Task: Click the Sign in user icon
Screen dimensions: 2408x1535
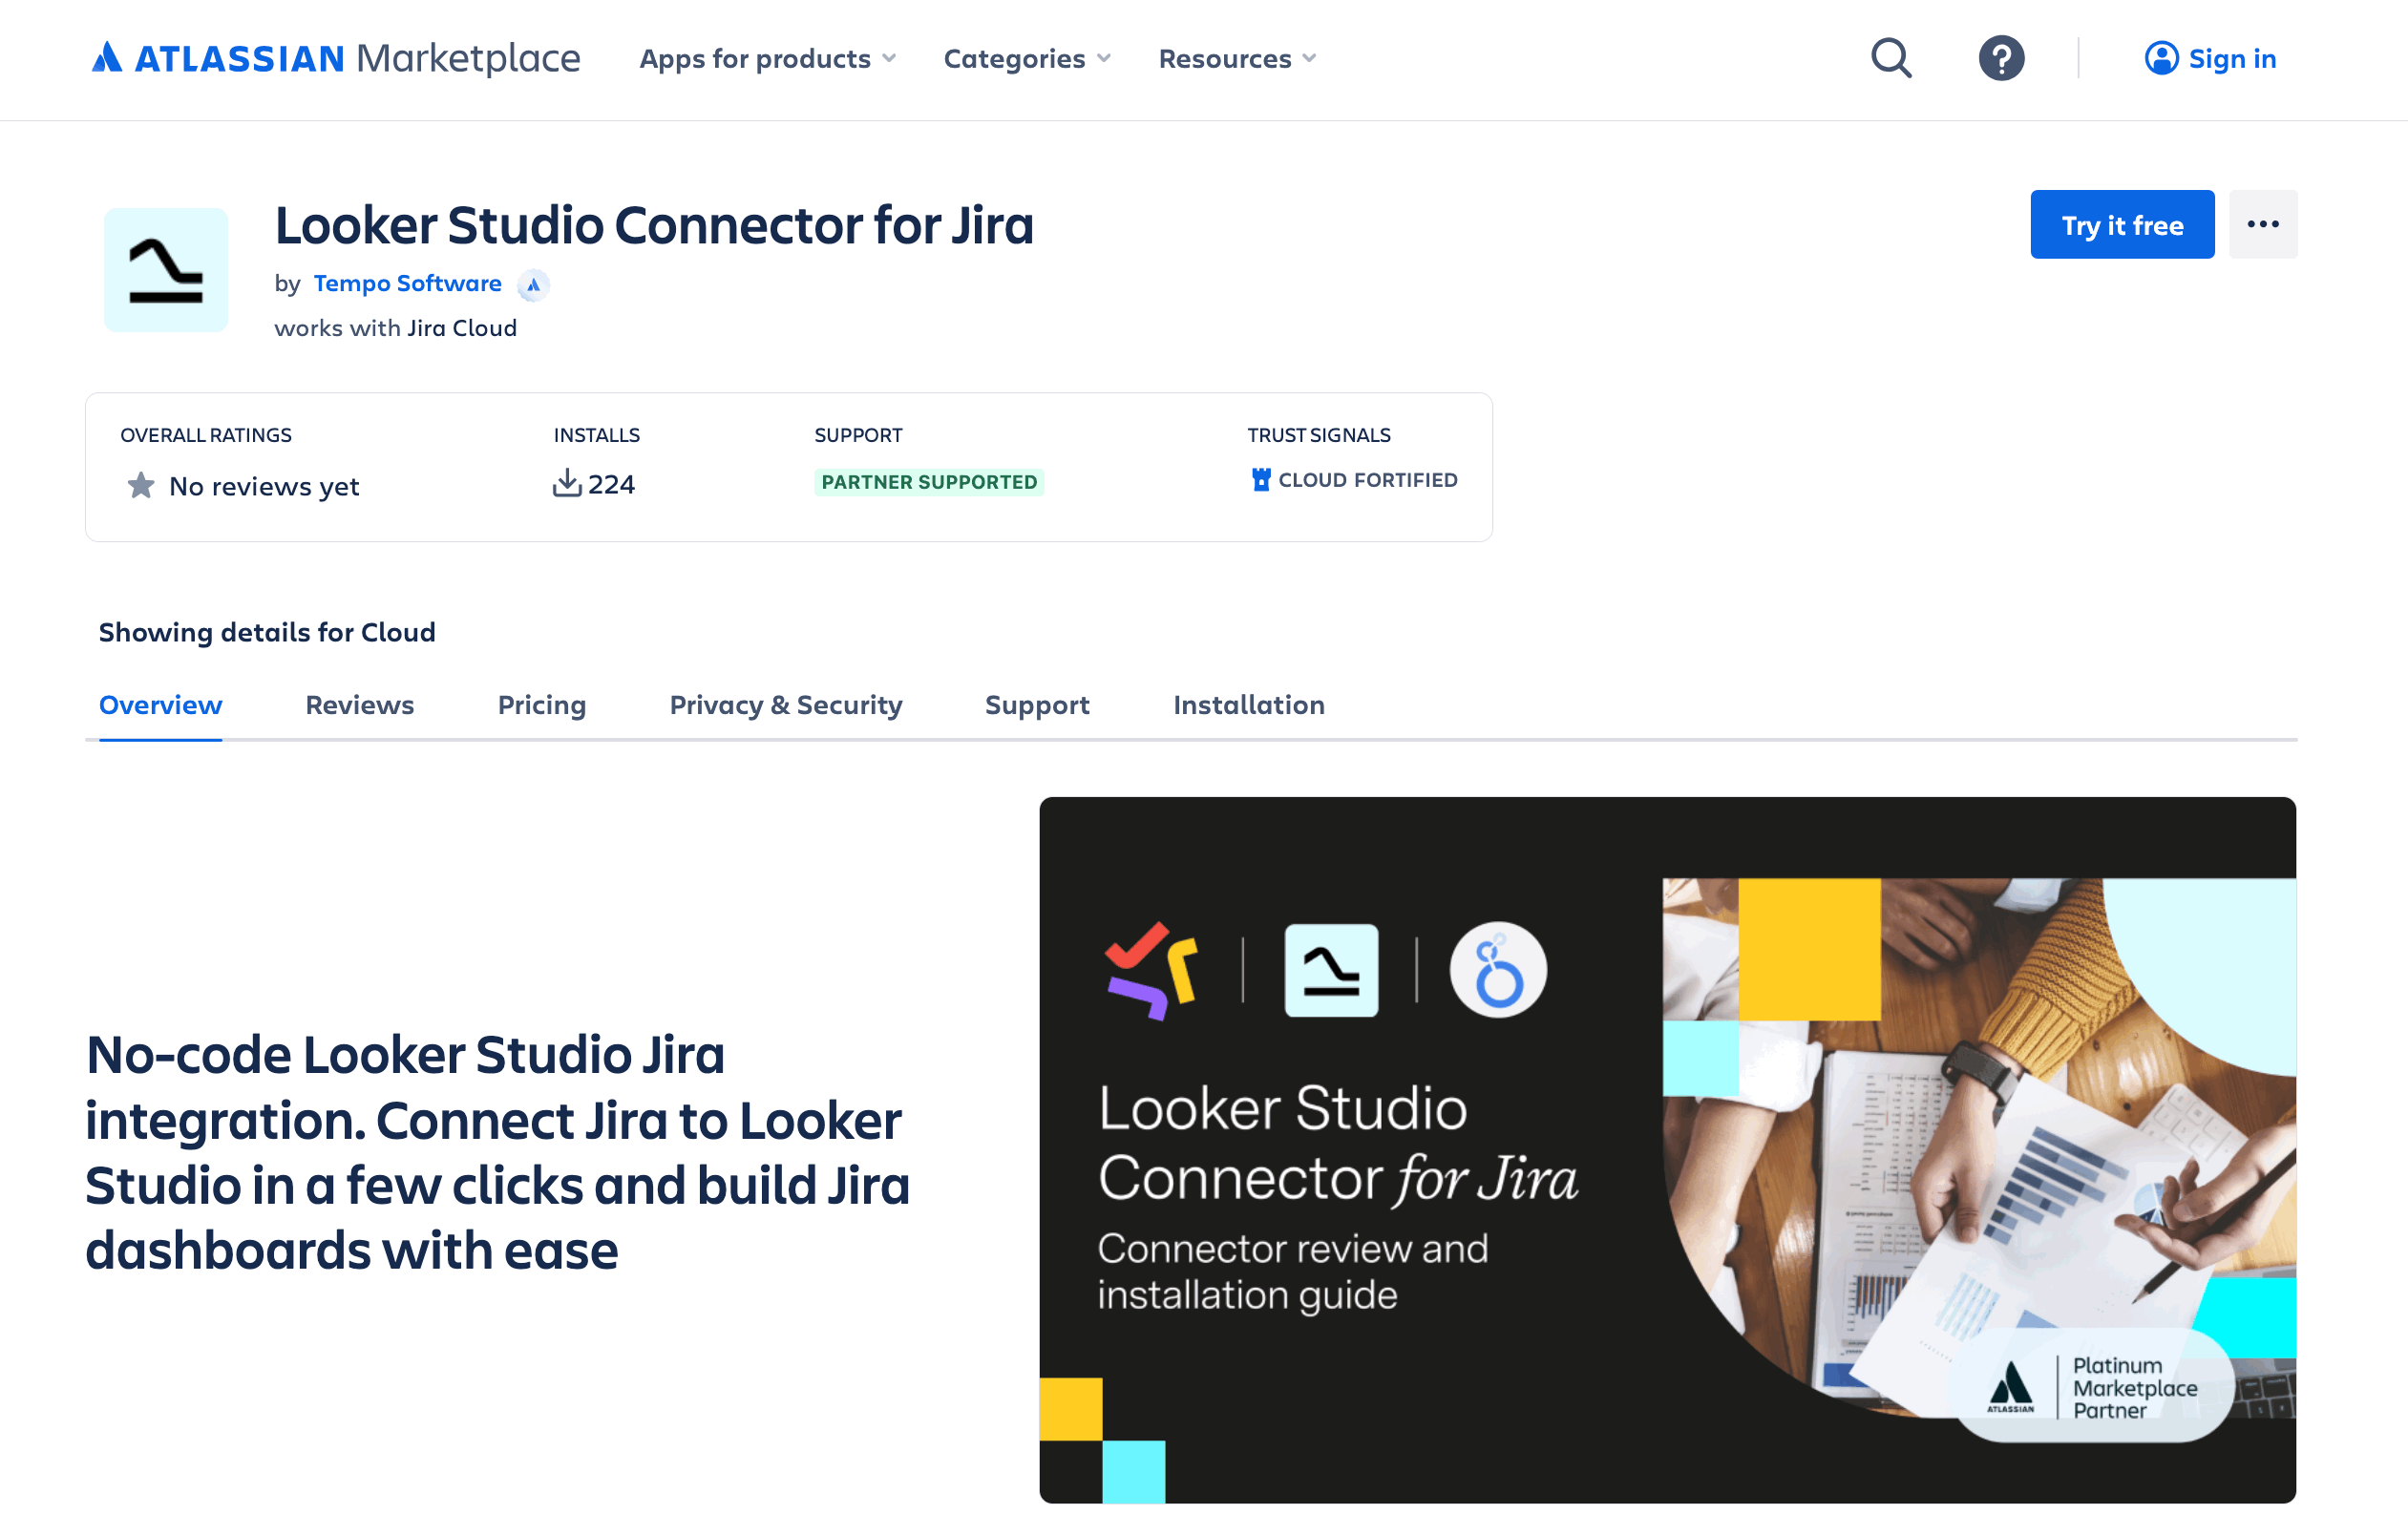Action: pos(2162,58)
